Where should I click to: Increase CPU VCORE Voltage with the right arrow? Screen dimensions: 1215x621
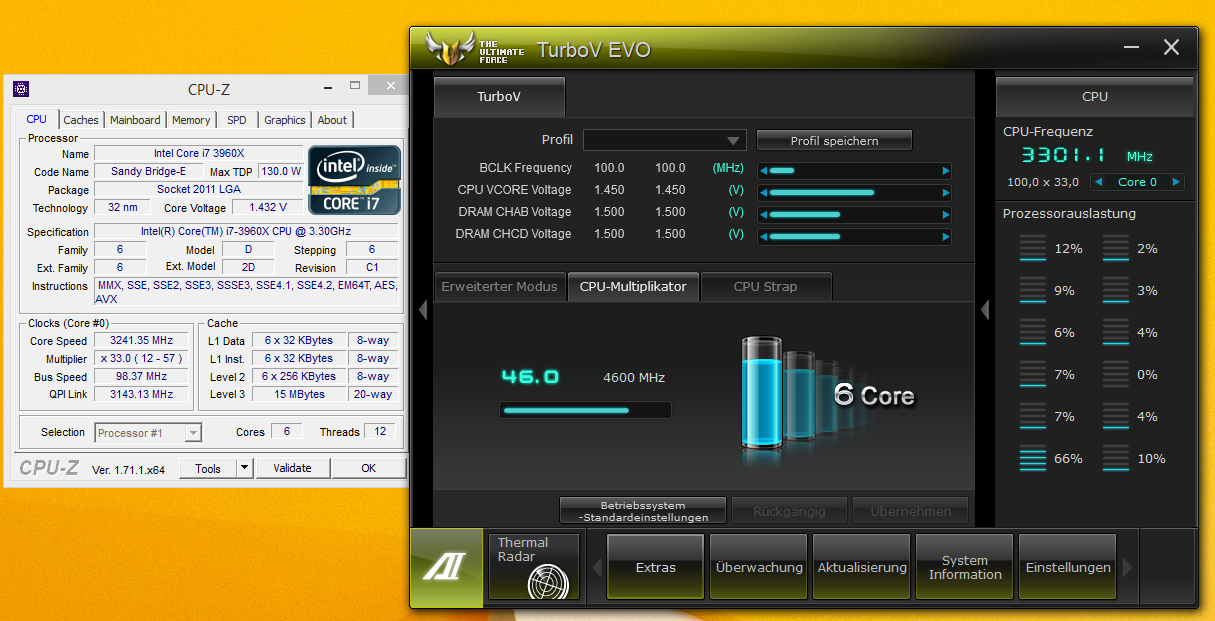[x=946, y=193]
